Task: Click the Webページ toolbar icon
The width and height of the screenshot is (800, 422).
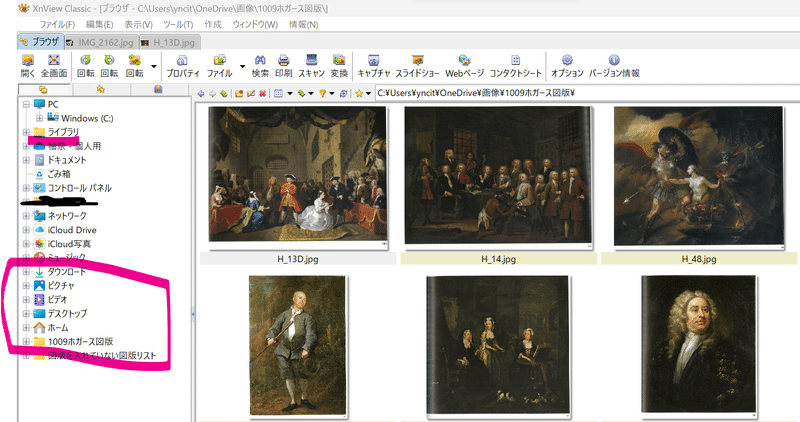Action: [x=464, y=66]
